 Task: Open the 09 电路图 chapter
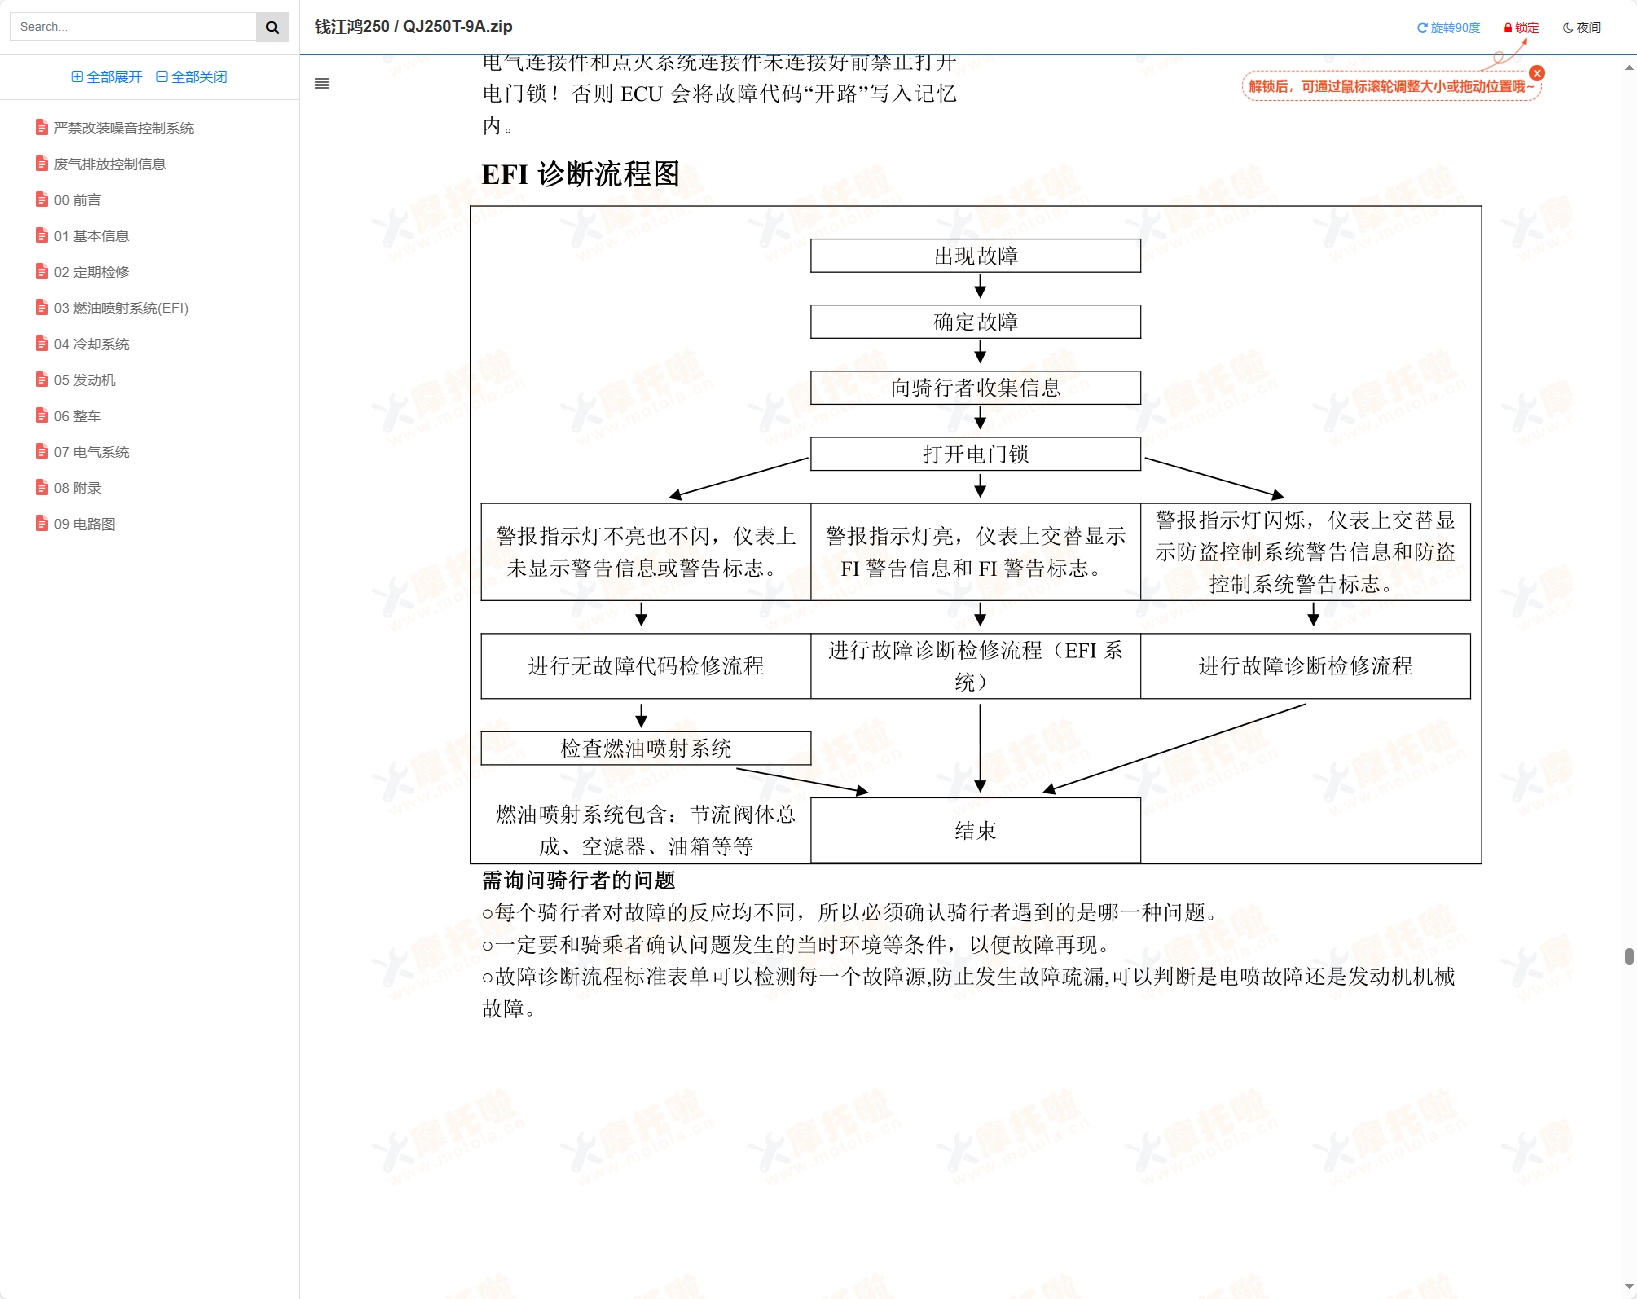[x=84, y=524]
